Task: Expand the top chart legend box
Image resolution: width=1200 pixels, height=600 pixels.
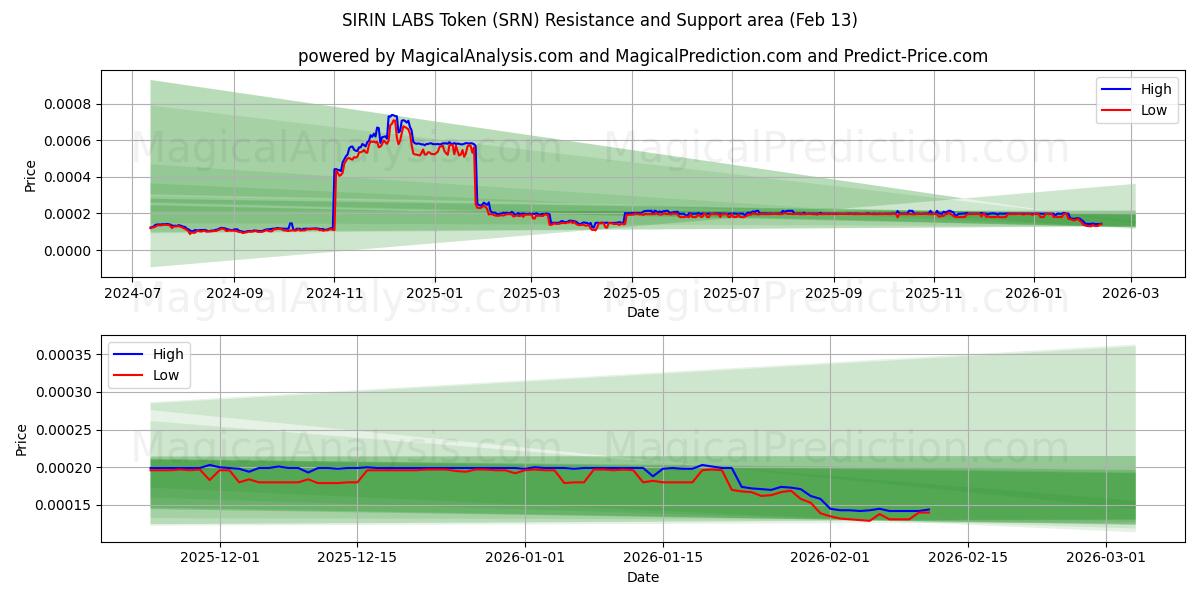Action: pos(1137,99)
